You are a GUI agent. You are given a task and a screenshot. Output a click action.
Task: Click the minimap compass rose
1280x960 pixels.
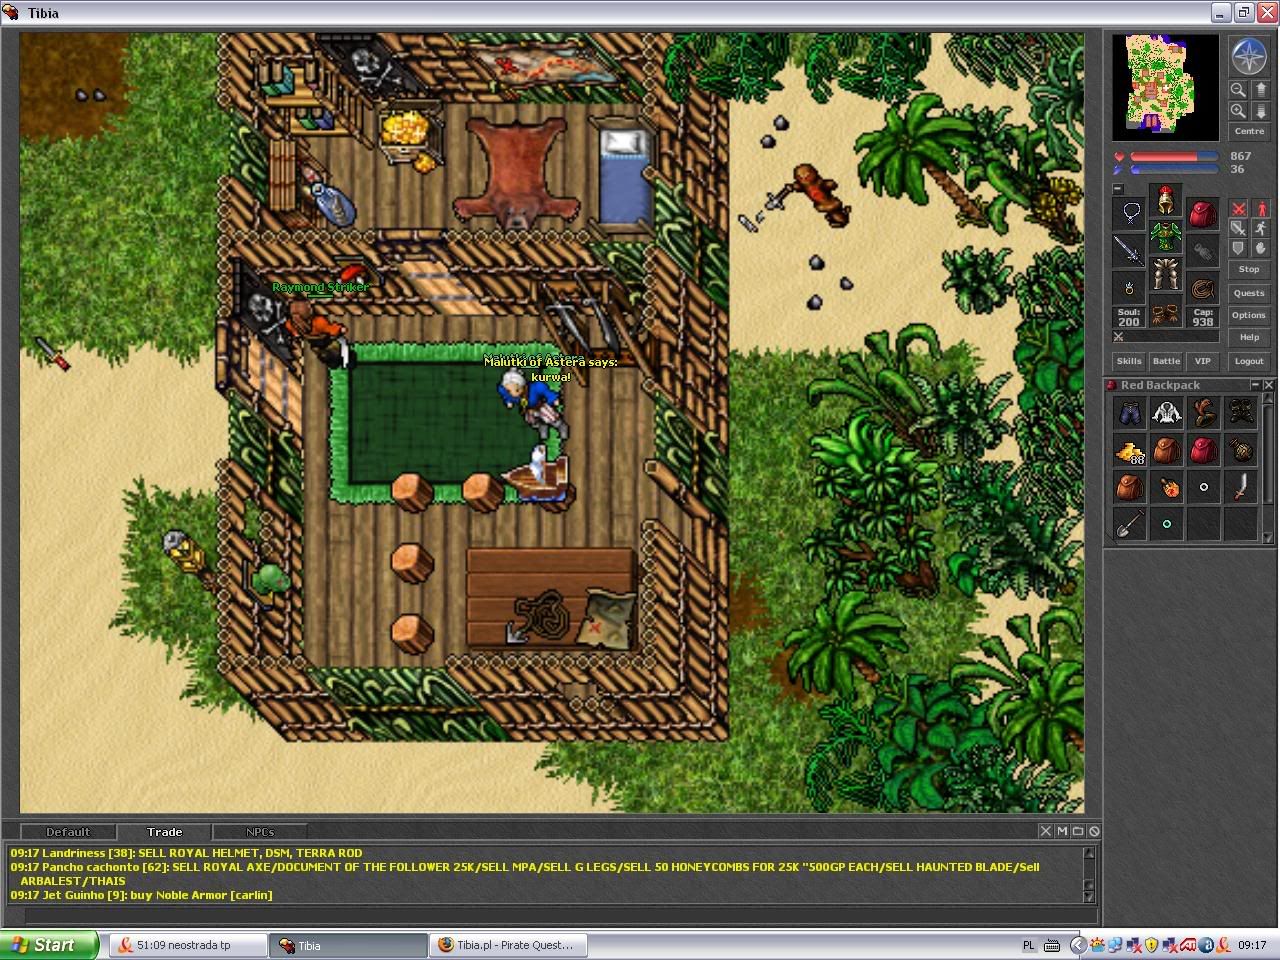(1248, 57)
